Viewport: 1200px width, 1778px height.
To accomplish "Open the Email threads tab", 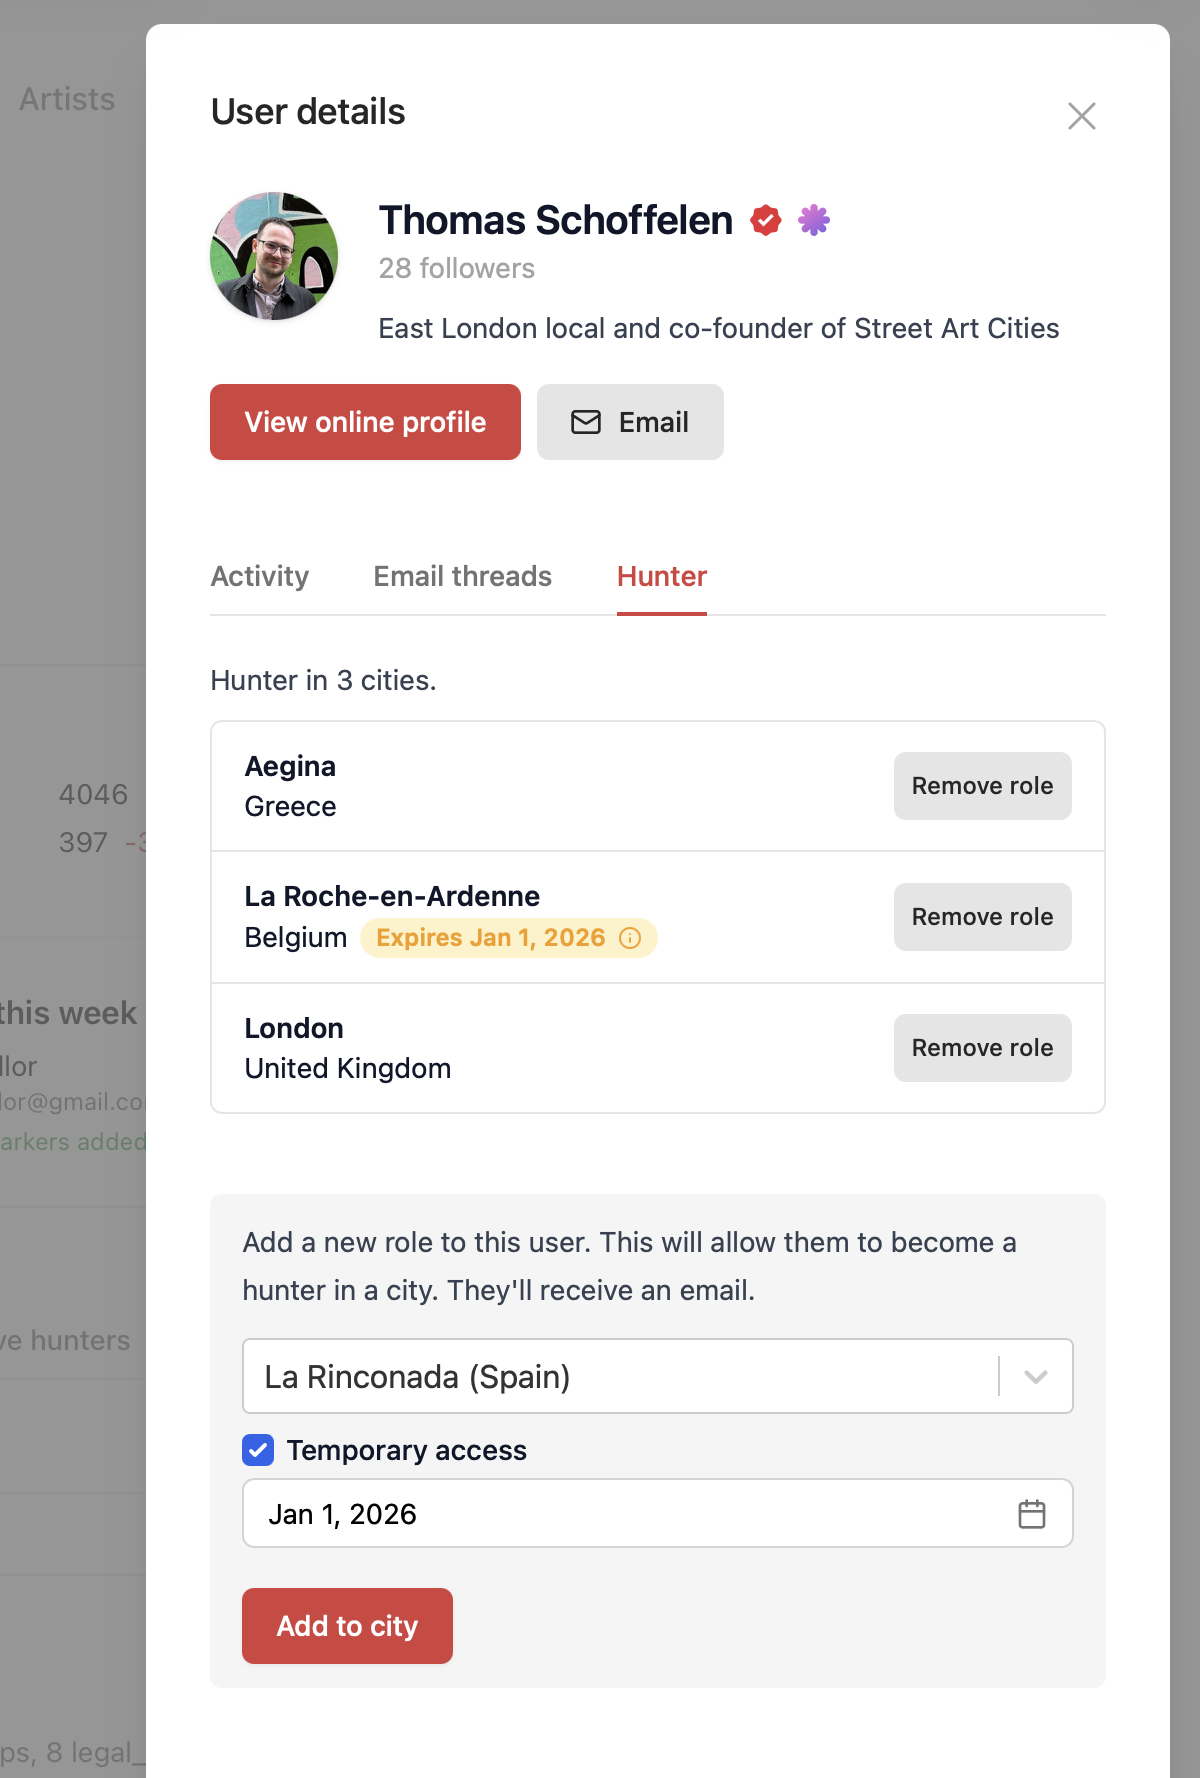I will [463, 577].
